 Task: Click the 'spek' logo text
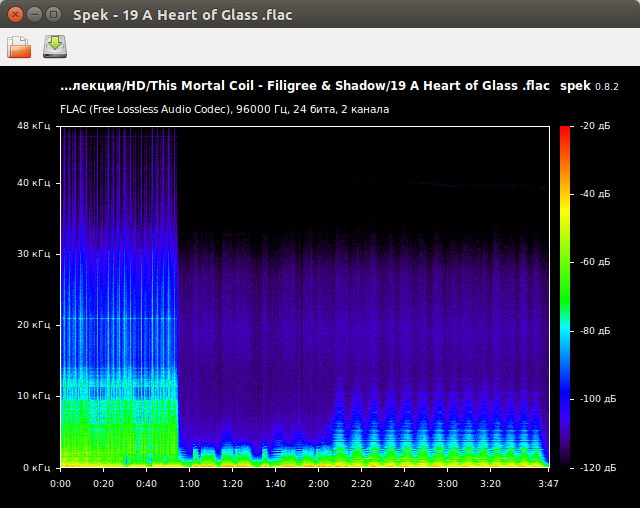tap(575, 87)
